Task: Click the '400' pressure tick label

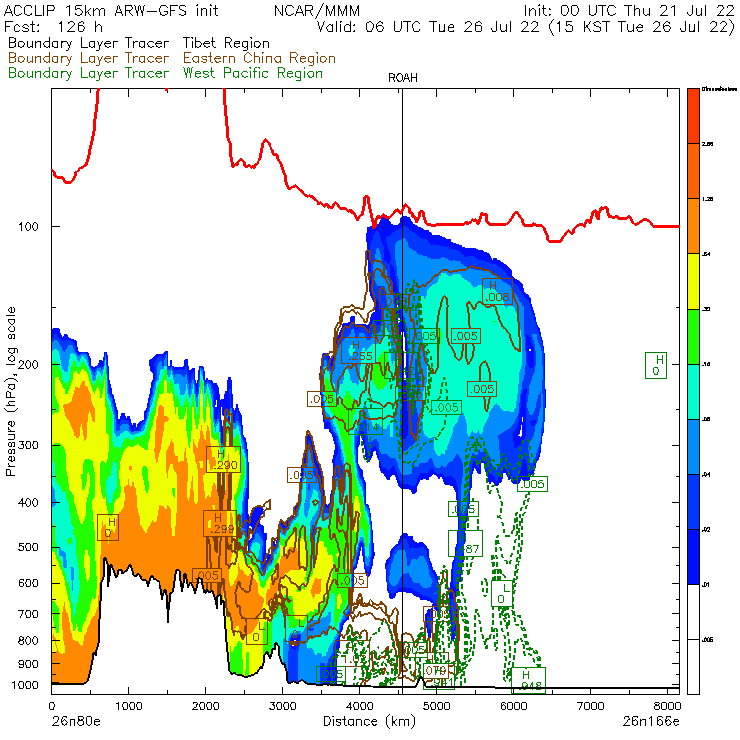Action: (28, 503)
